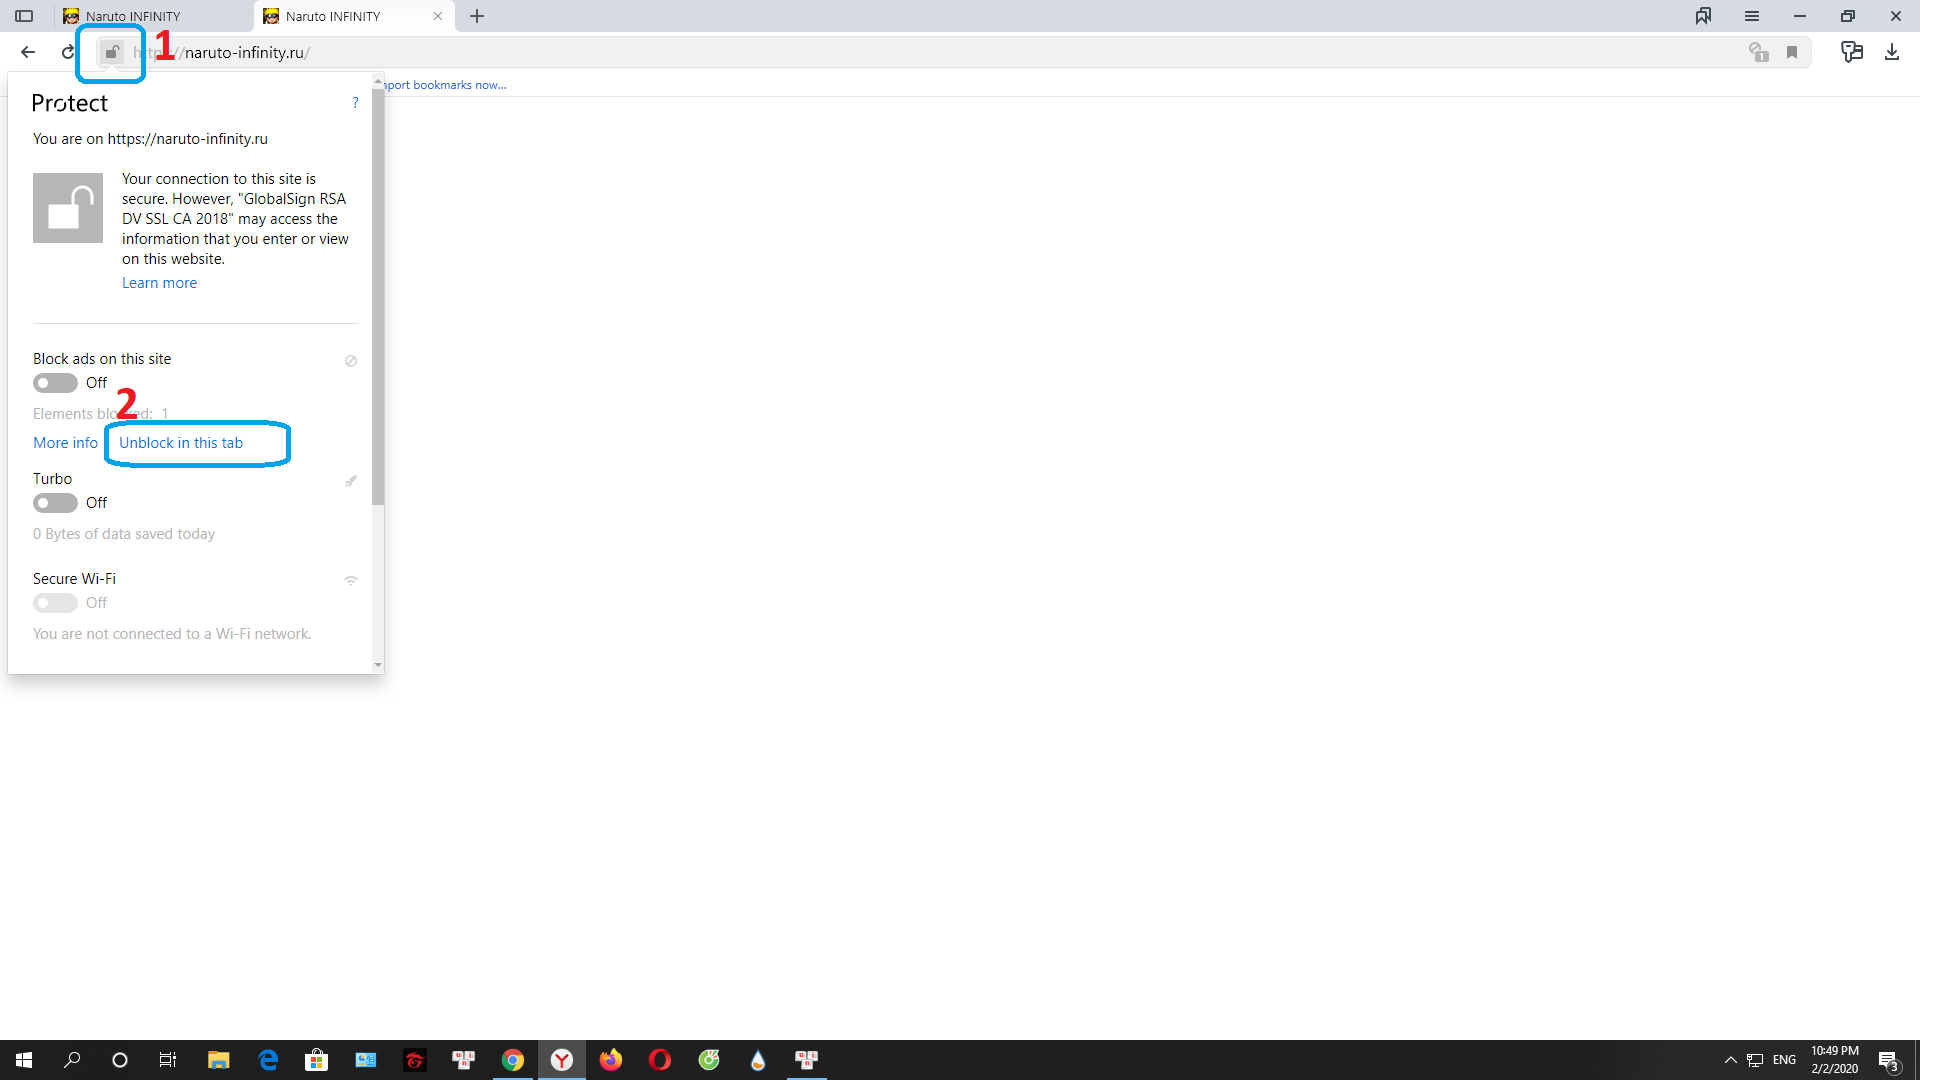Viewport: 1940px width, 1080px height.
Task: Show hidden tray icons chevron
Action: click(1730, 1060)
